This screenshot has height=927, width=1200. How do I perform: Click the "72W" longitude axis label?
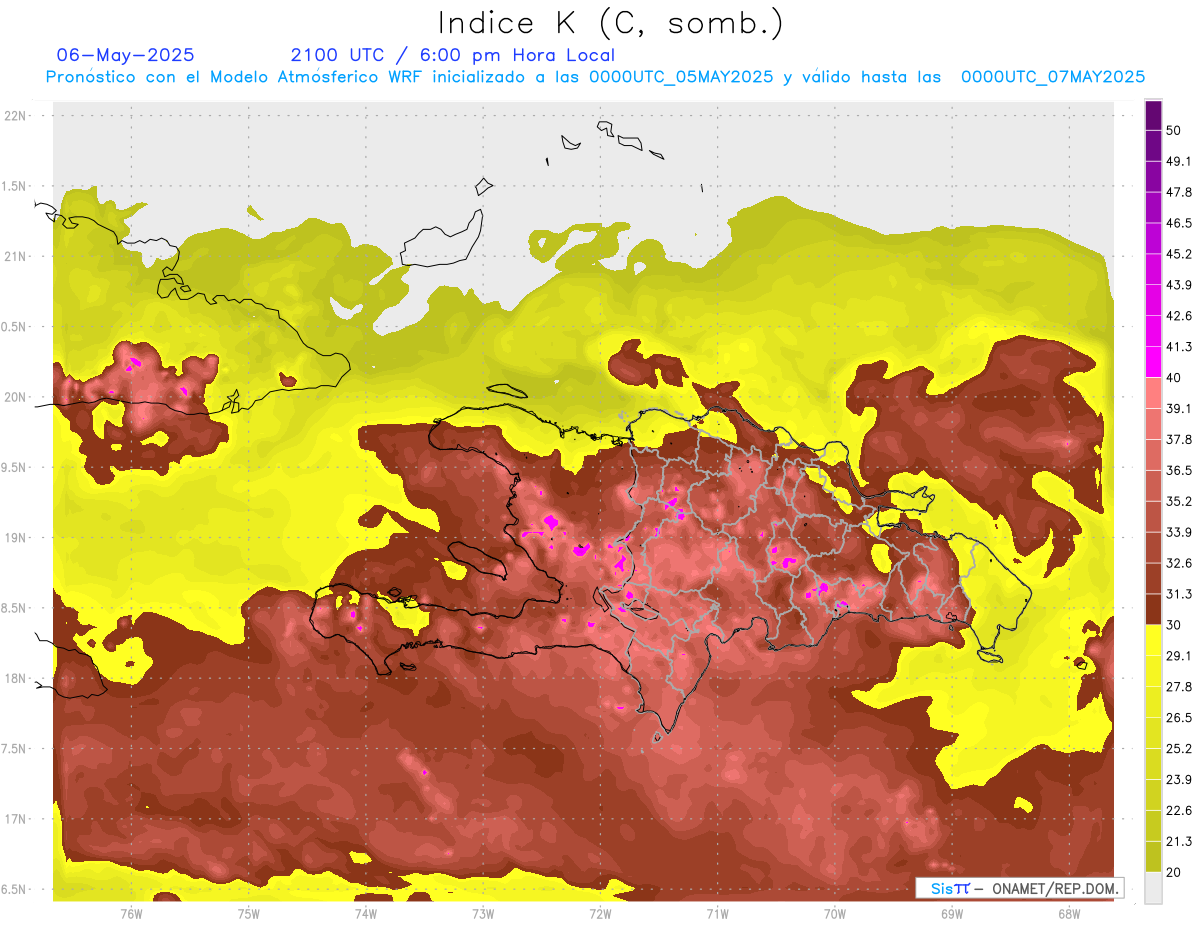tap(600, 914)
